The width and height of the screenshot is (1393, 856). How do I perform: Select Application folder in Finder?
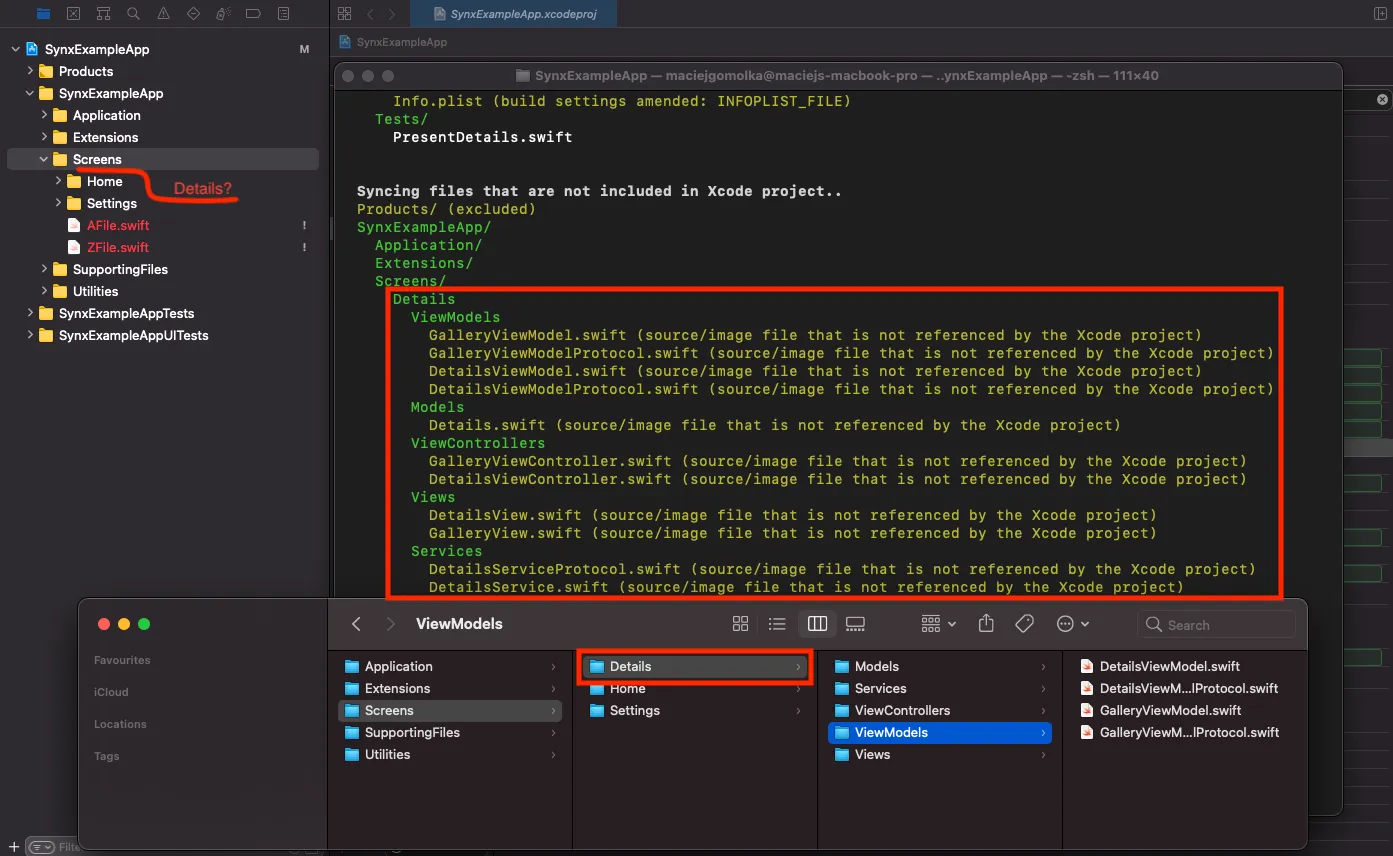[450, 666]
